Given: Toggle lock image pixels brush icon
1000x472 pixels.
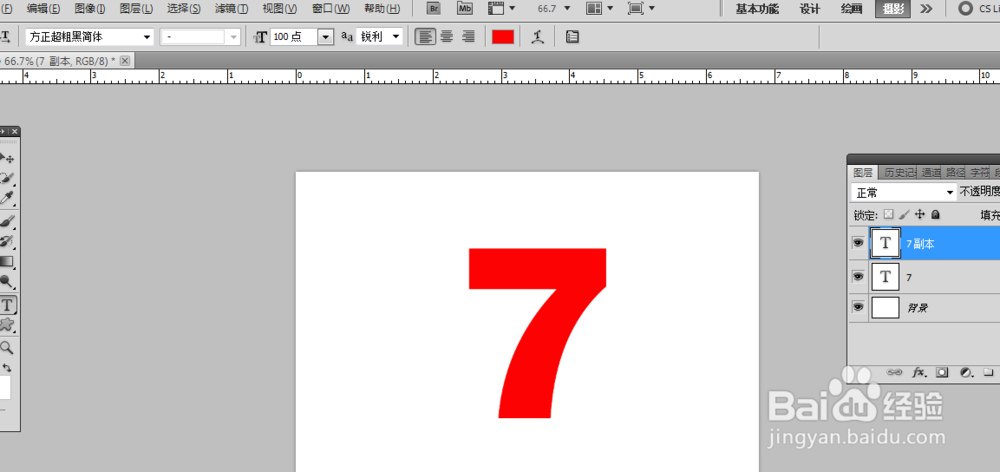Looking at the screenshot, I should coord(904,214).
